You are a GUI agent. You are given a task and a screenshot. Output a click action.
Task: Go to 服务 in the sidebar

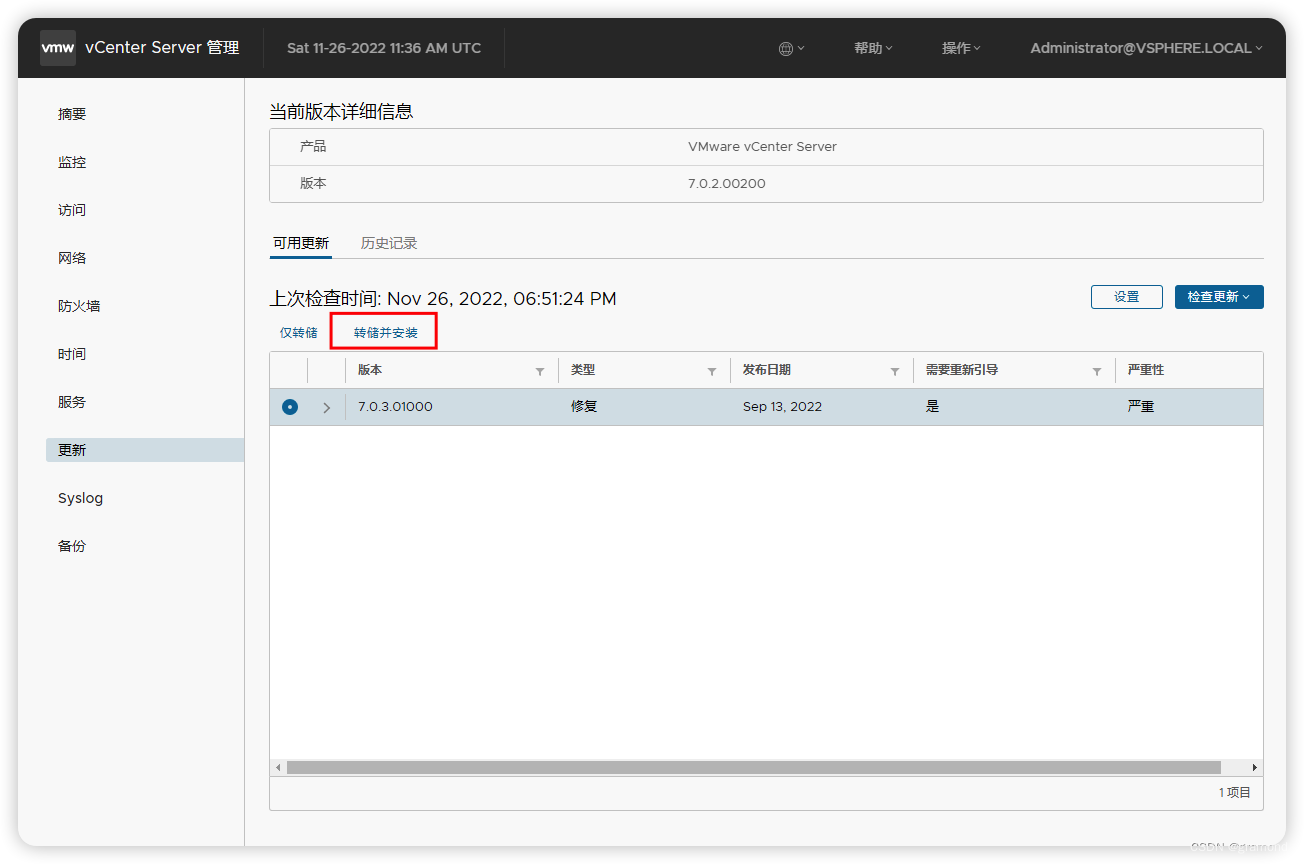[x=72, y=402]
